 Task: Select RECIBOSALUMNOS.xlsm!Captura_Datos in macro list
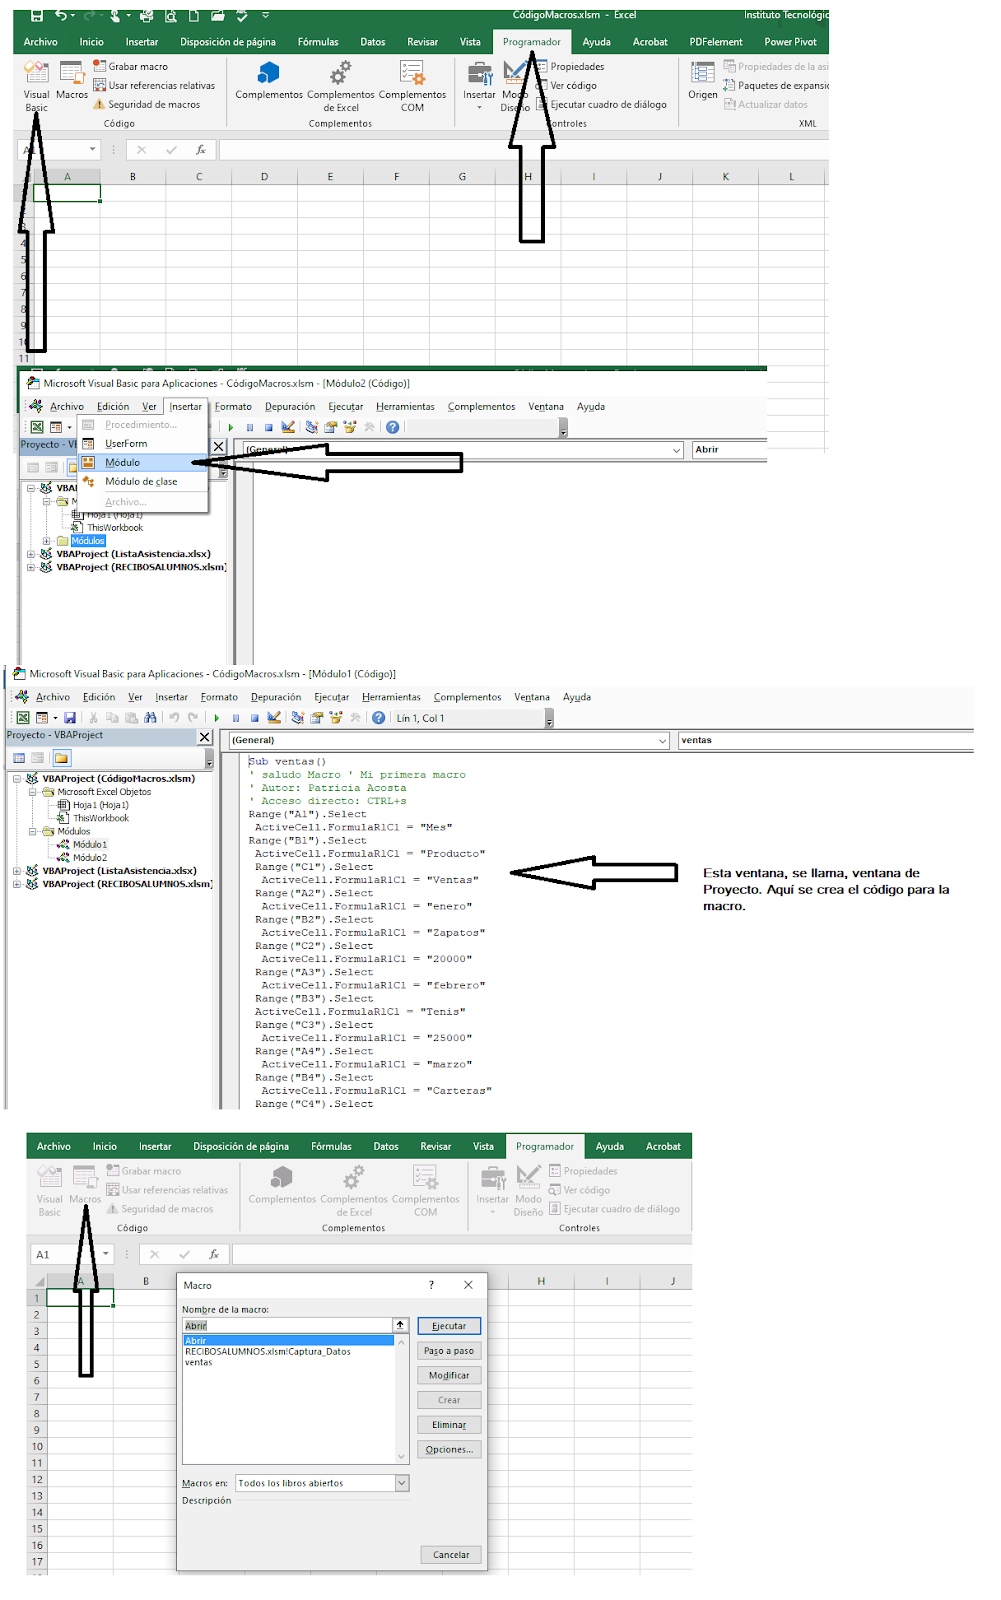pyautogui.click(x=268, y=1351)
